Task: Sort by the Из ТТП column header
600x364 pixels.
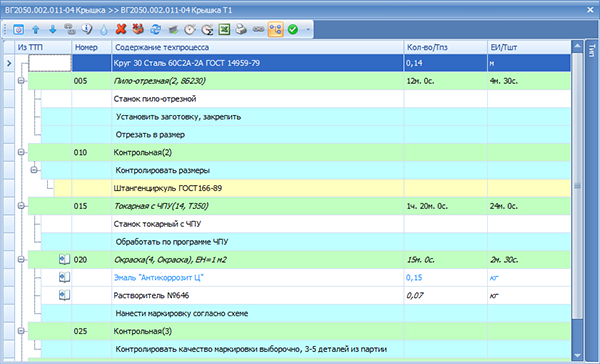Action: (x=43, y=47)
